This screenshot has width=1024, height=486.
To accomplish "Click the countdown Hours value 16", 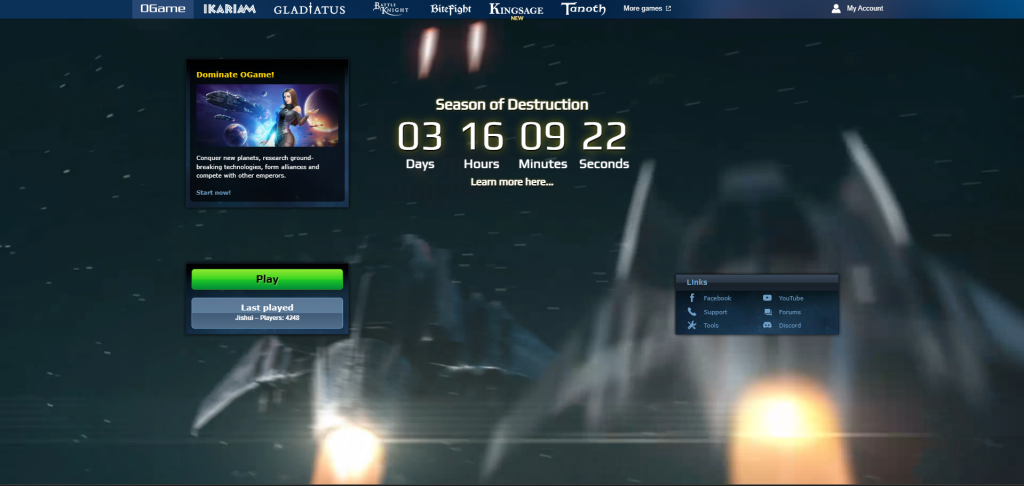I will [x=482, y=137].
